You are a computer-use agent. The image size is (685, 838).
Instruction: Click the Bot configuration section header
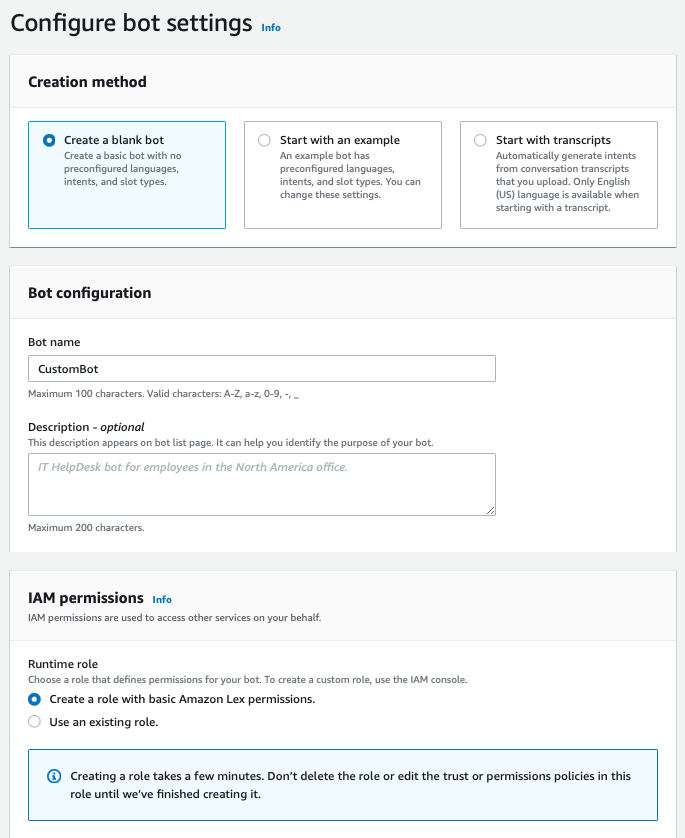tap(89, 293)
